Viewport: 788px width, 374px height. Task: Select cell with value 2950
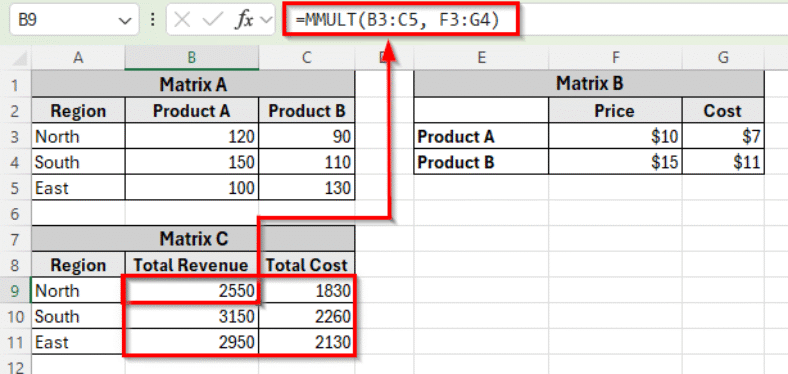pos(191,342)
